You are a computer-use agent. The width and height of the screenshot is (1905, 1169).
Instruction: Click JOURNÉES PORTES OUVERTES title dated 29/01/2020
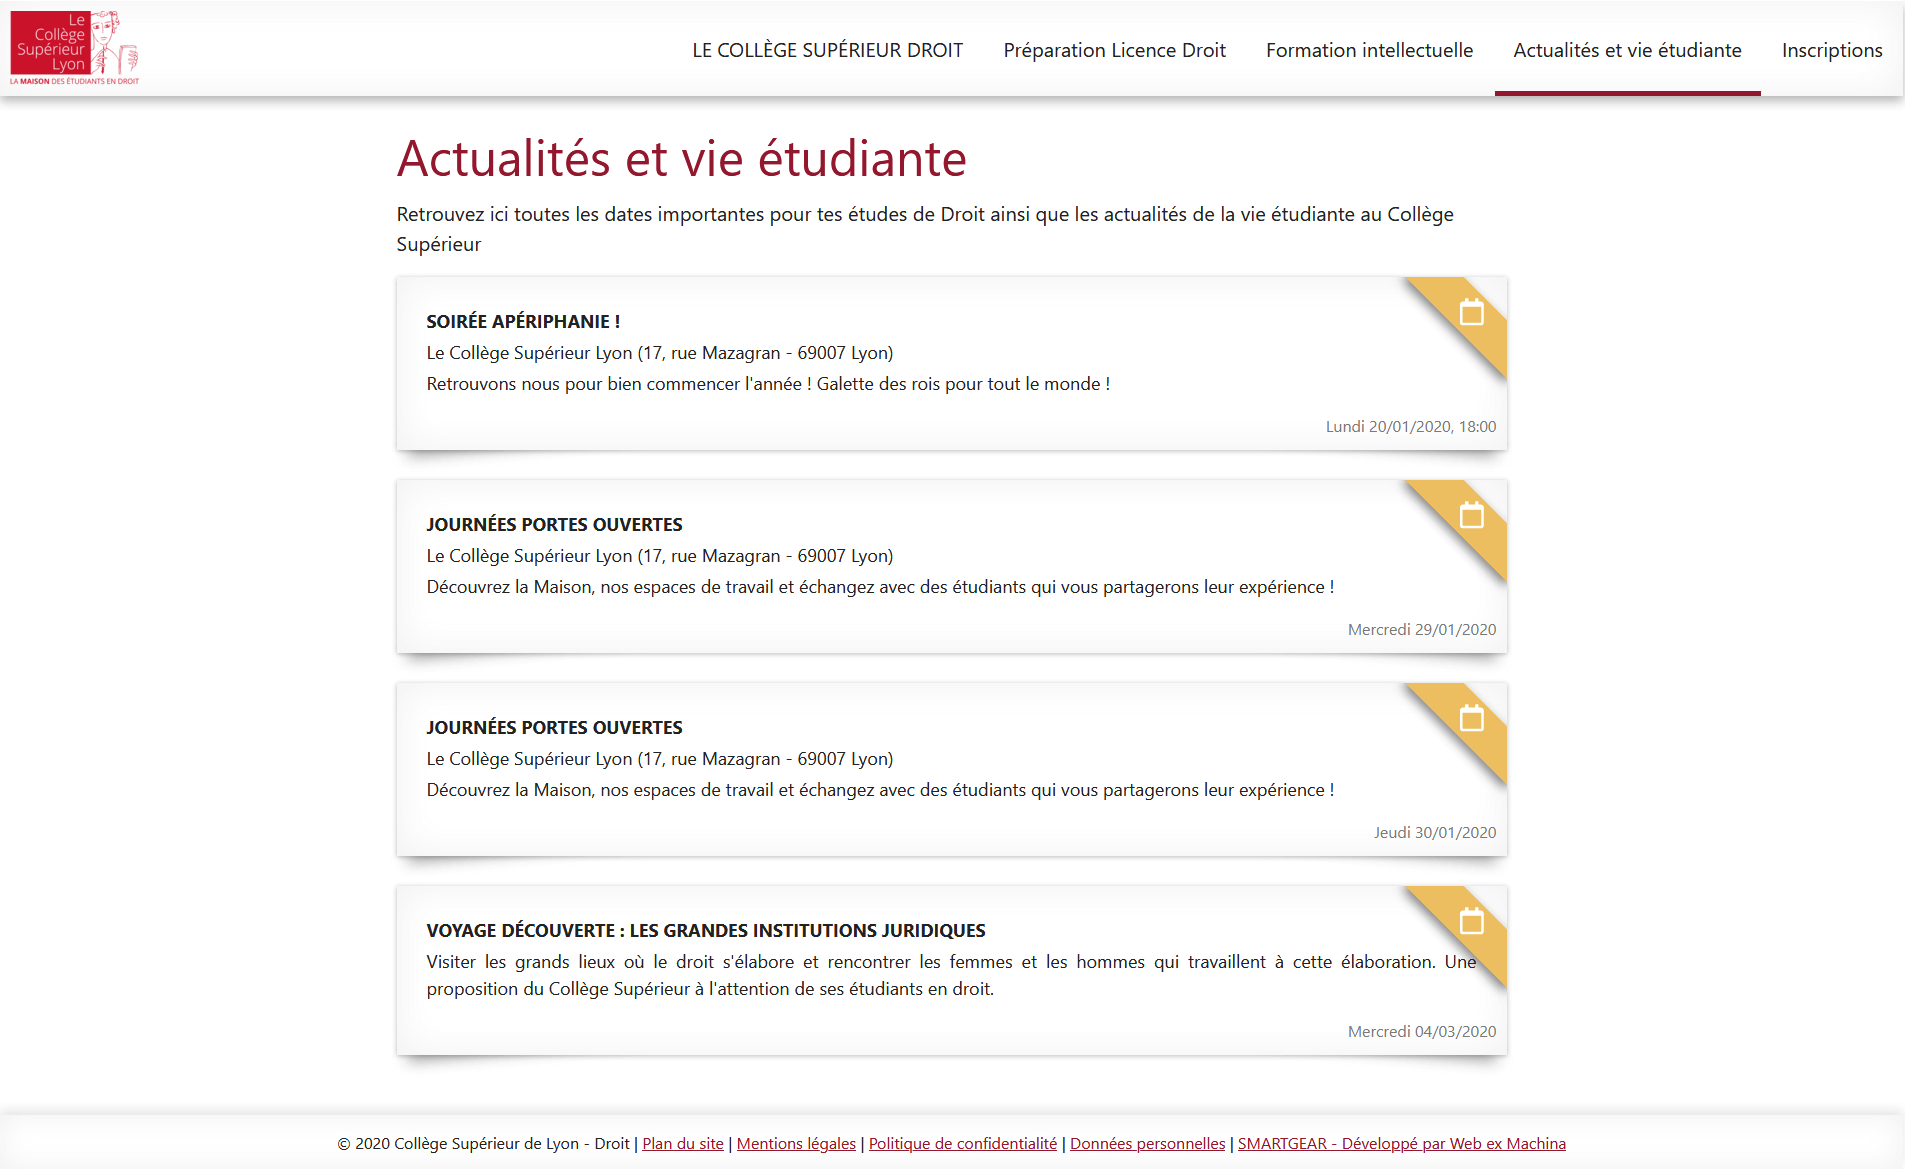(554, 524)
